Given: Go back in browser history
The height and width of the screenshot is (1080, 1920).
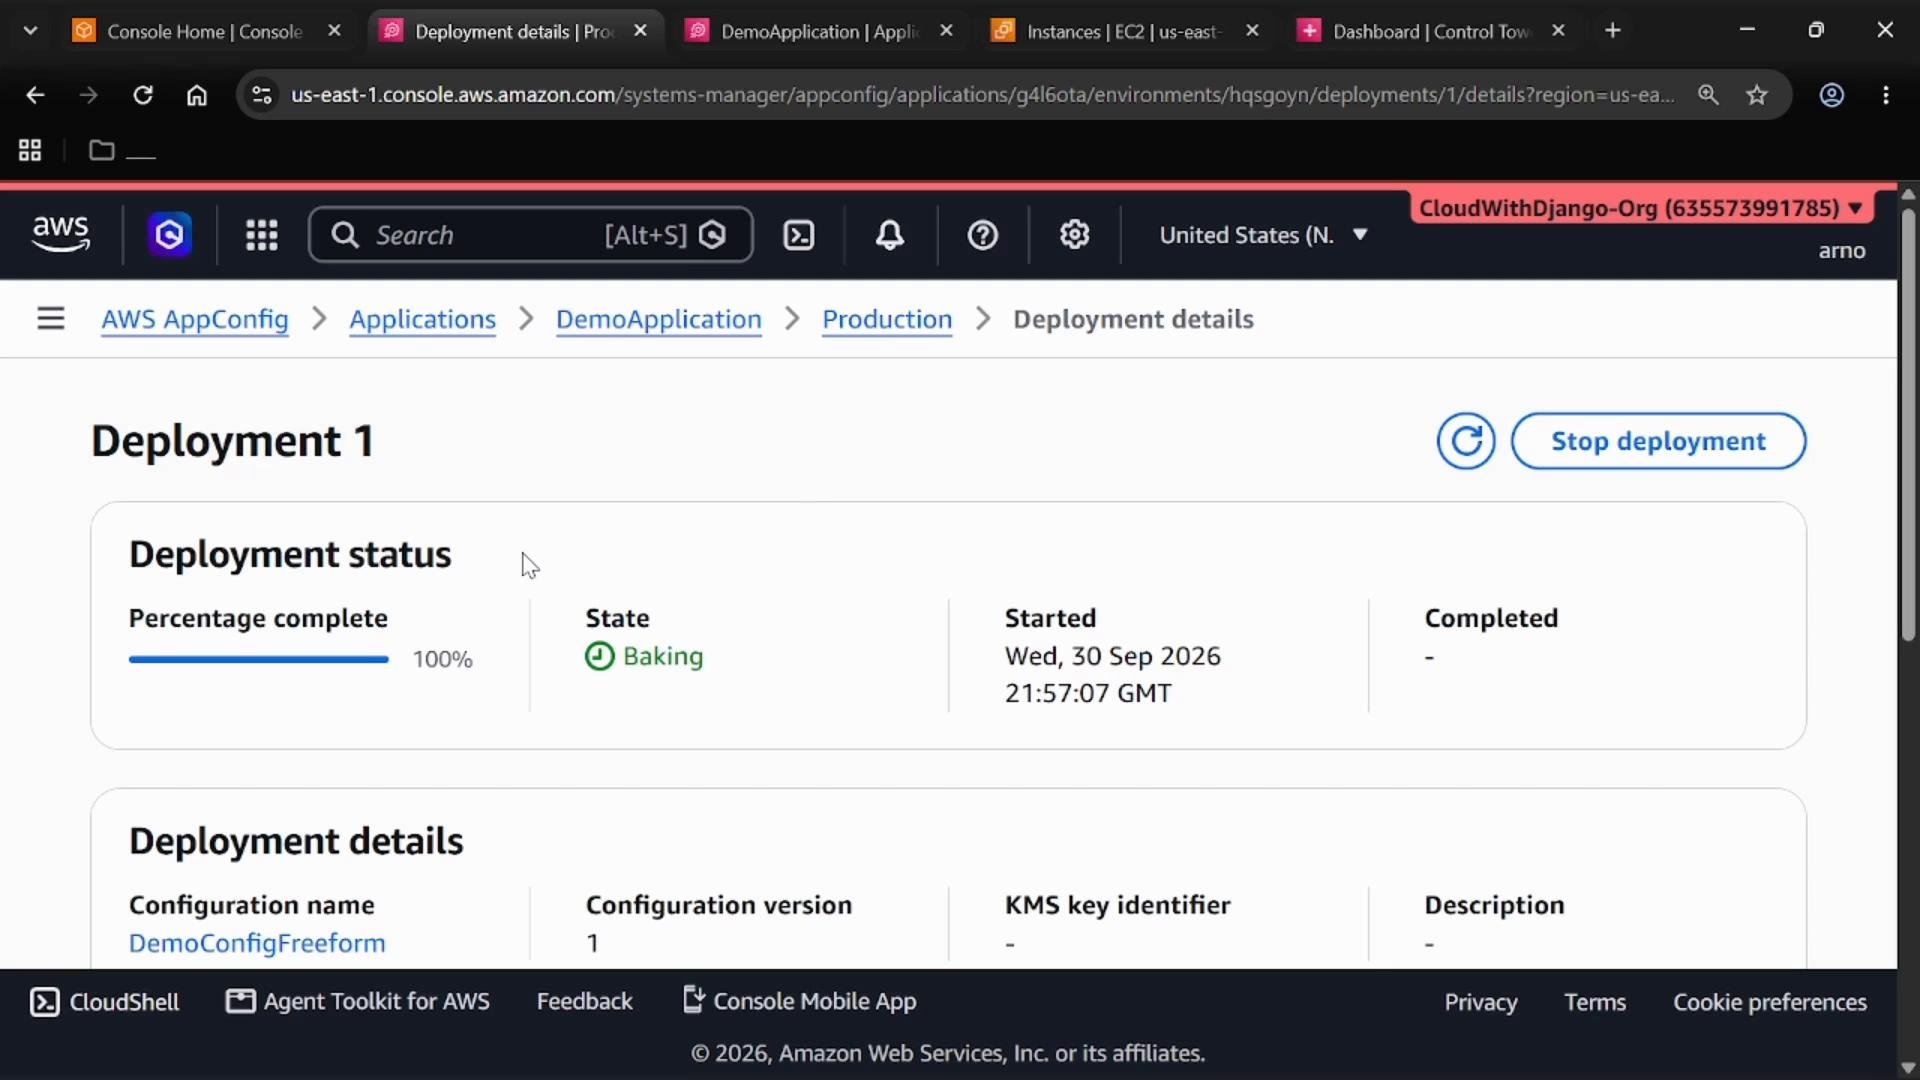Looking at the screenshot, I should (35, 95).
